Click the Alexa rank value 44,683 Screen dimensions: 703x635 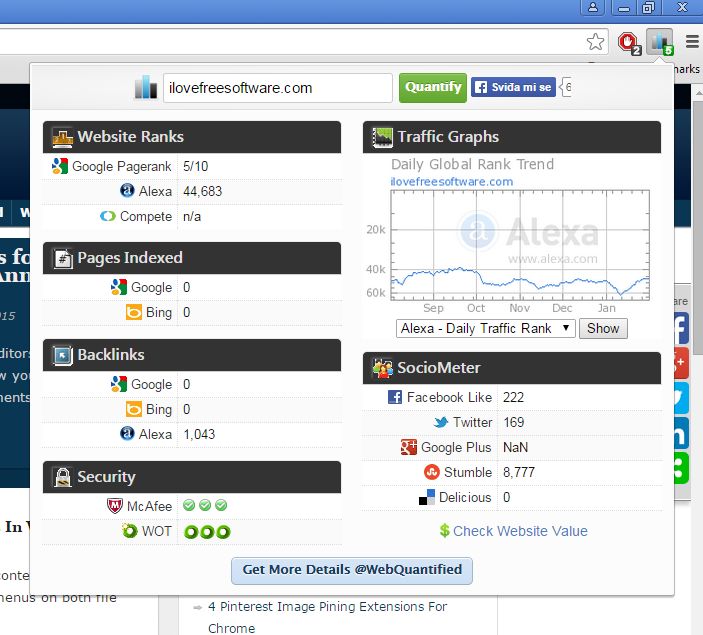pyautogui.click(x=203, y=191)
